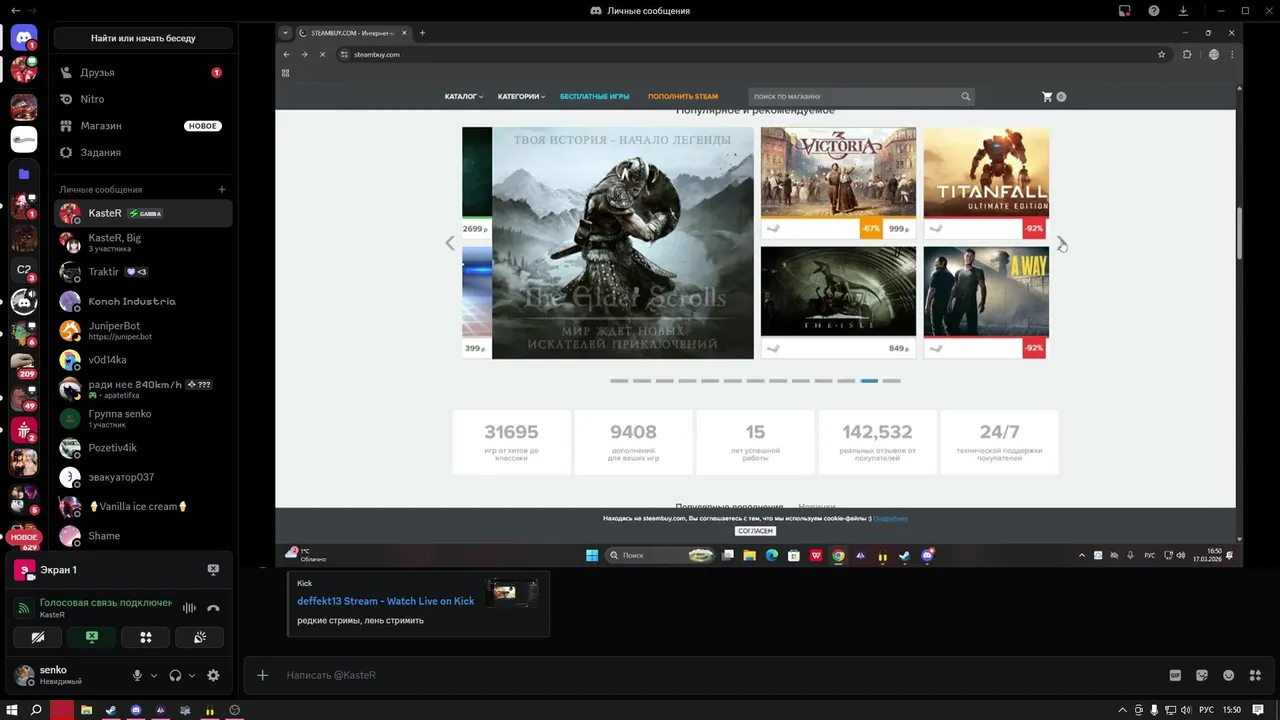The width and height of the screenshot is (1280, 720).
Task: Focus message input Написать @KasteR
Action: tap(720, 675)
